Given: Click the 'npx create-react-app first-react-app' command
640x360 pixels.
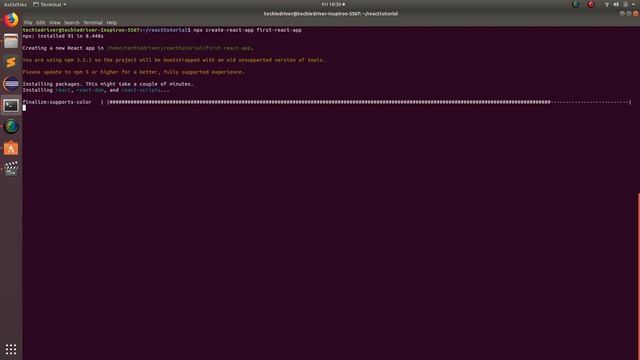Looking at the screenshot, I should pyautogui.click(x=247, y=30).
